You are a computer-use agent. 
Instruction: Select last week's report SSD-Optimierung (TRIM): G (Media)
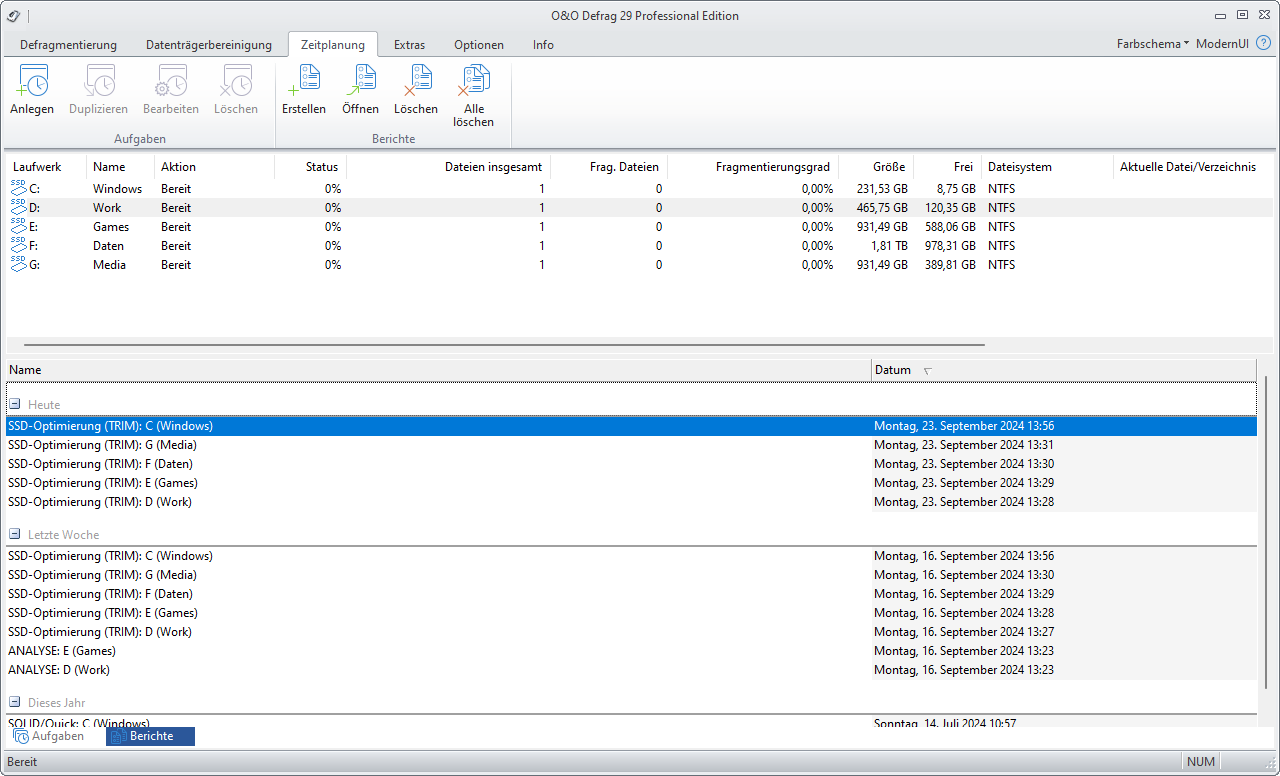click(631, 575)
